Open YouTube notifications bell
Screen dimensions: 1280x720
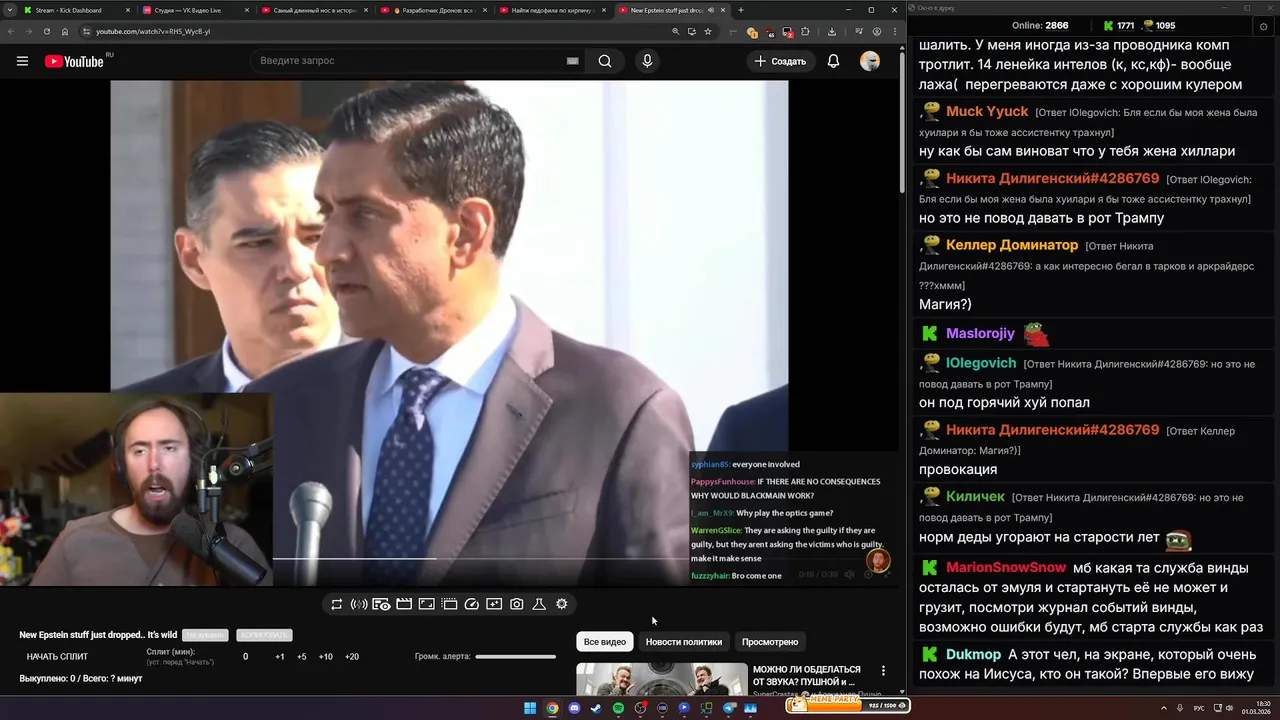[833, 61]
